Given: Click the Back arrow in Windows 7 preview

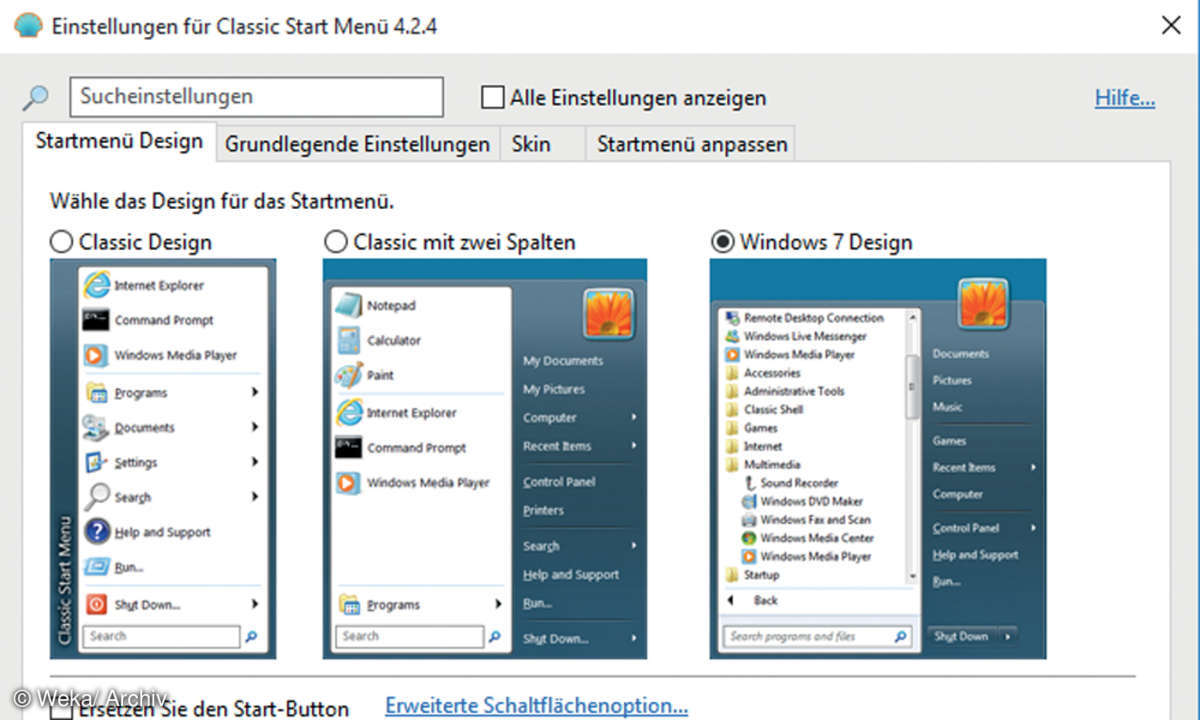Looking at the screenshot, I should pos(731,600).
